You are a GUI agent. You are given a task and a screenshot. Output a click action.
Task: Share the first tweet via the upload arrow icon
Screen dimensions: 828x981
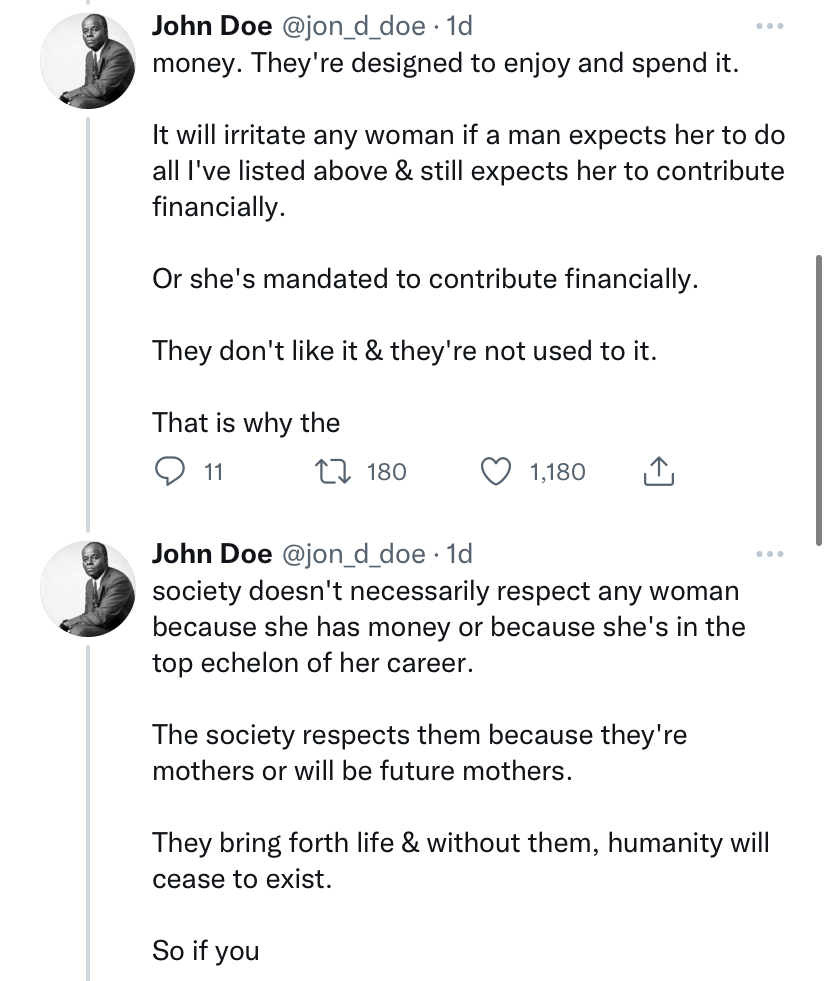[656, 471]
